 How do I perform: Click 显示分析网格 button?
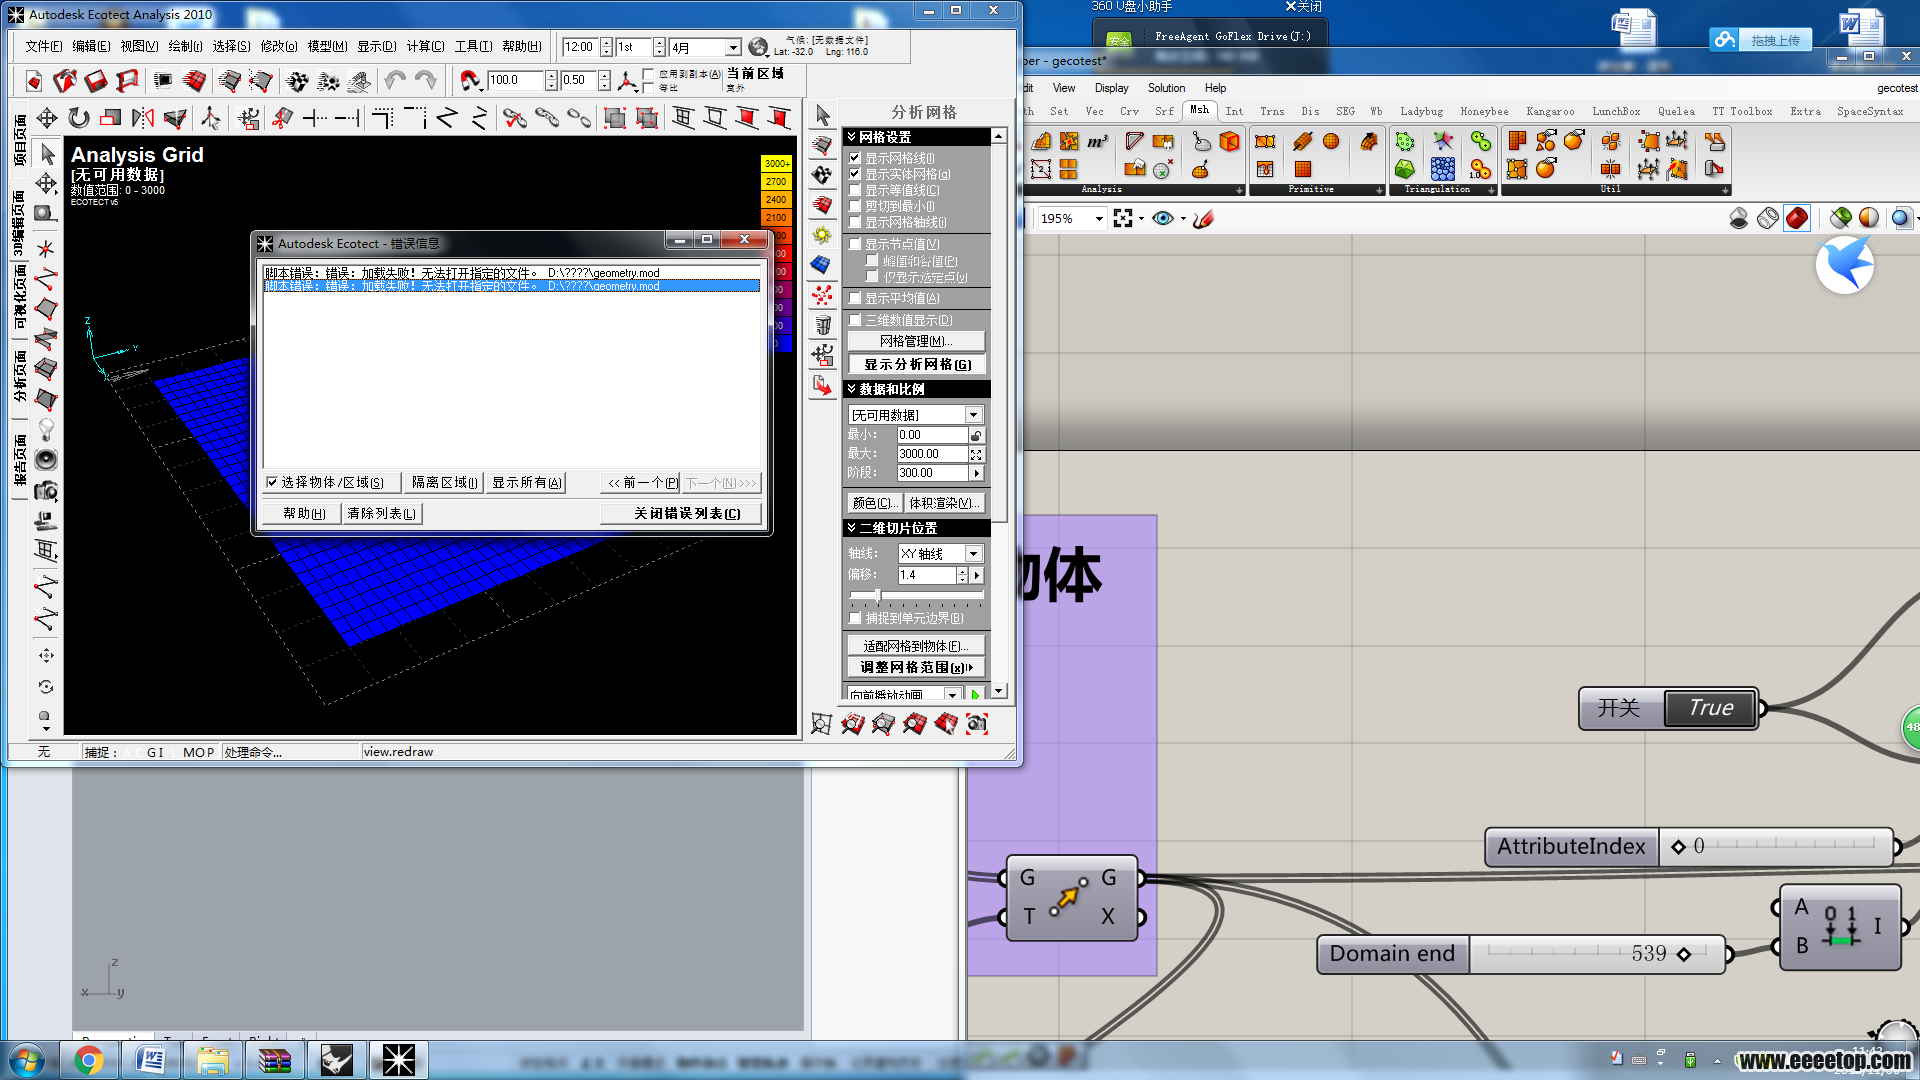point(916,364)
